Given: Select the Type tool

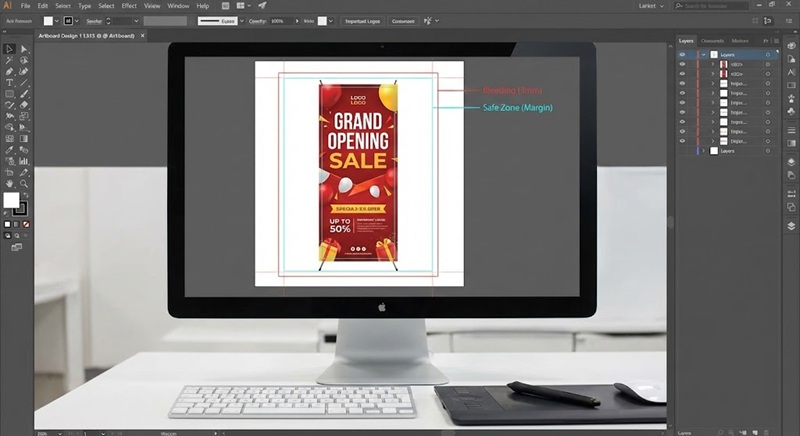Looking at the screenshot, I should pyautogui.click(x=9, y=82).
